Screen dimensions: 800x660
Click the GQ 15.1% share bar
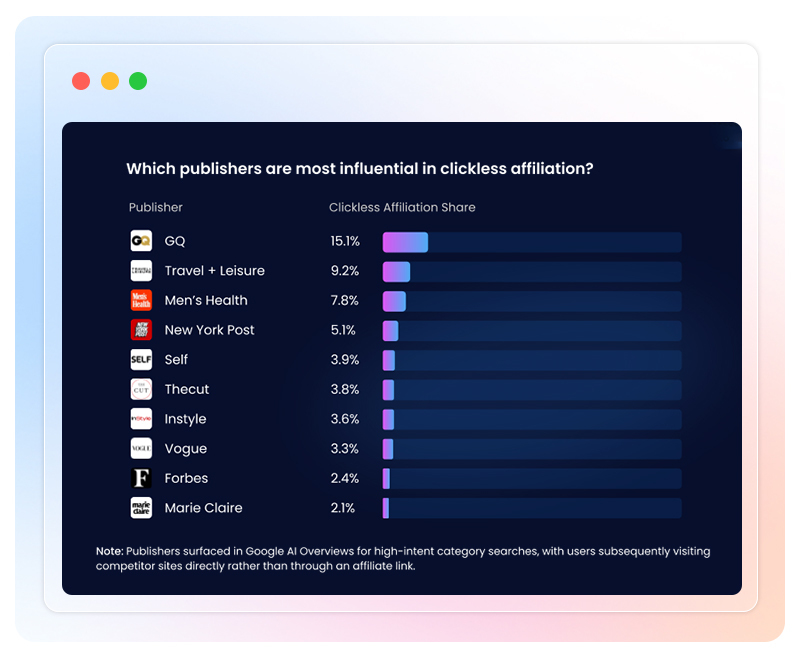pyautogui.click(x=405, y=242)
